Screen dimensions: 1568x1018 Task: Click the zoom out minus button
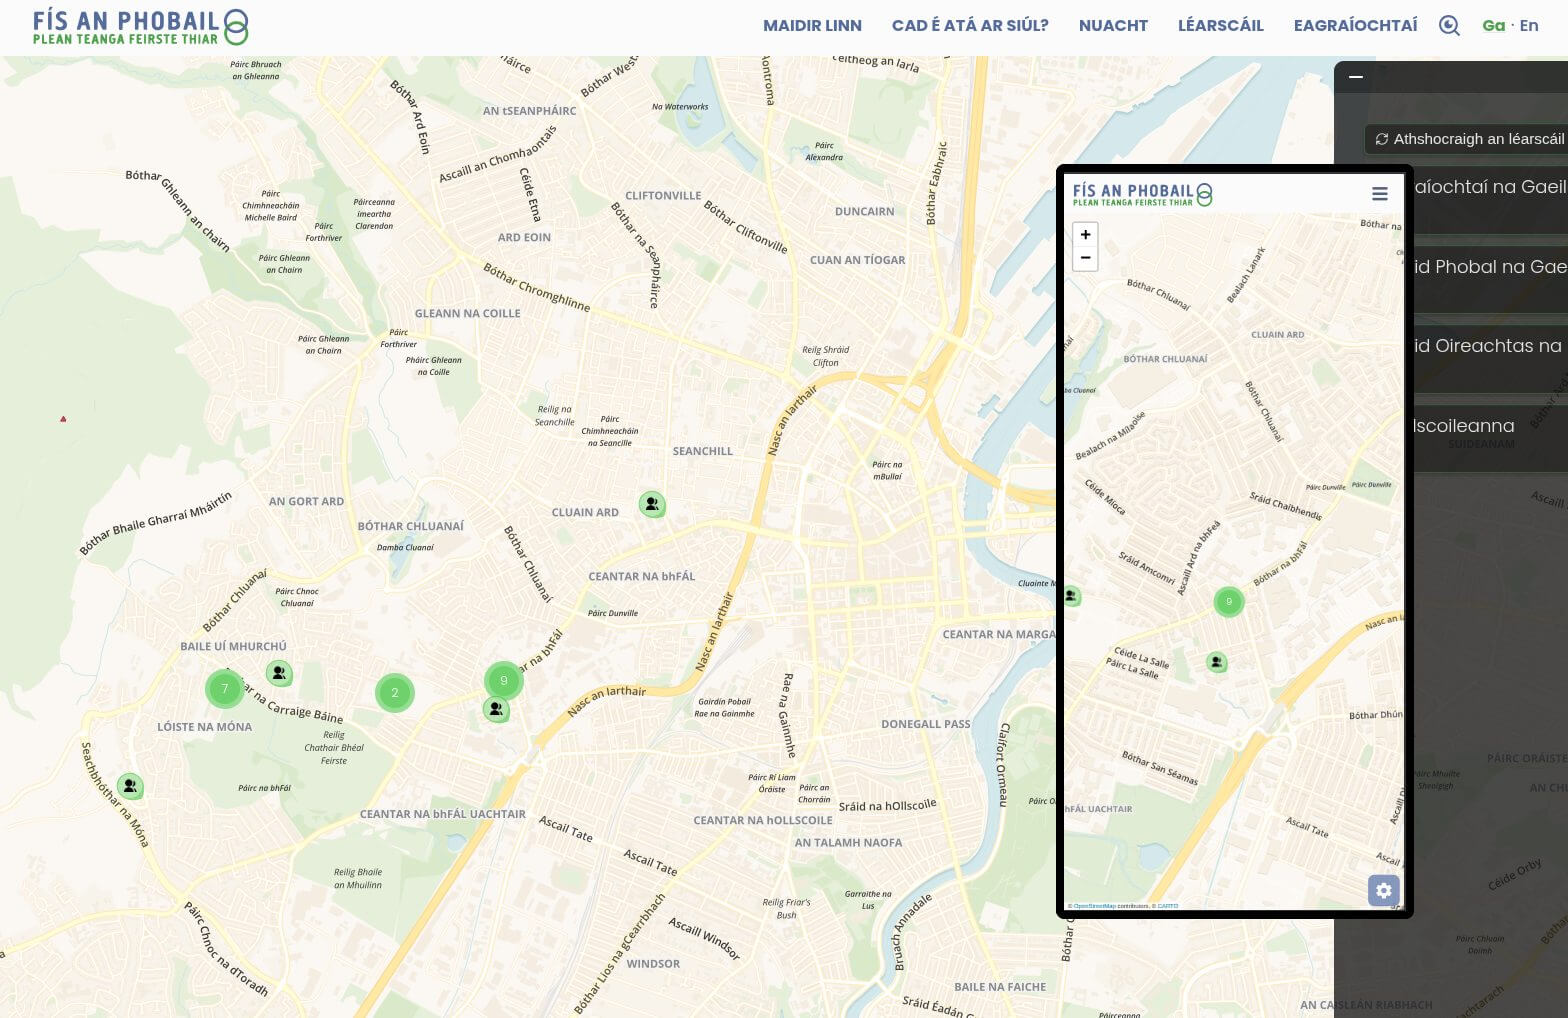click(x=1085, y=258)
